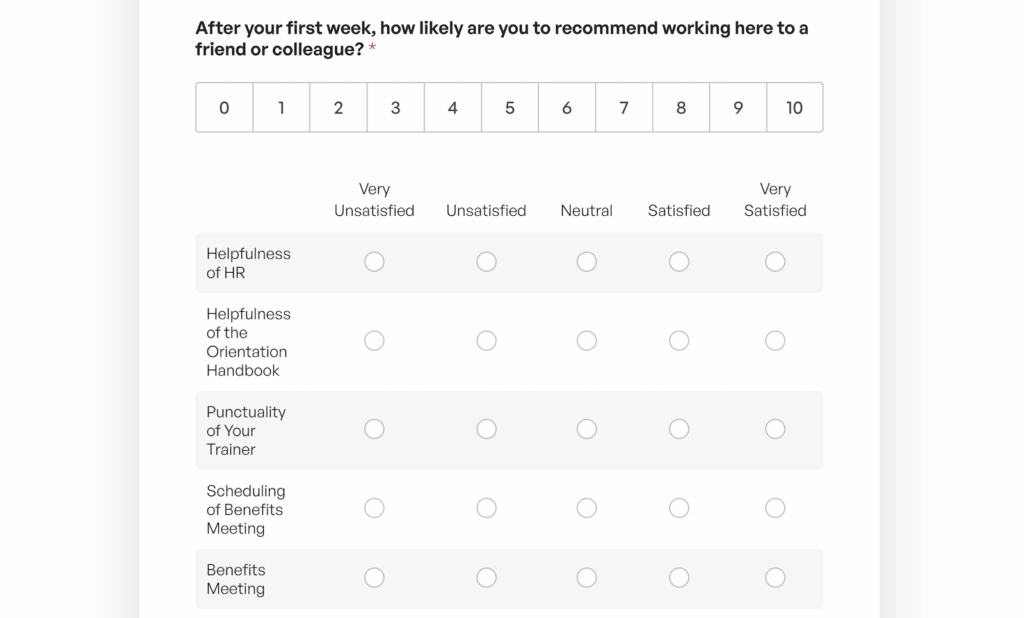Rate Benefits Meeting as Satisfied
The height and width of the screenshot is (618, 1024).
coord(679,578)
